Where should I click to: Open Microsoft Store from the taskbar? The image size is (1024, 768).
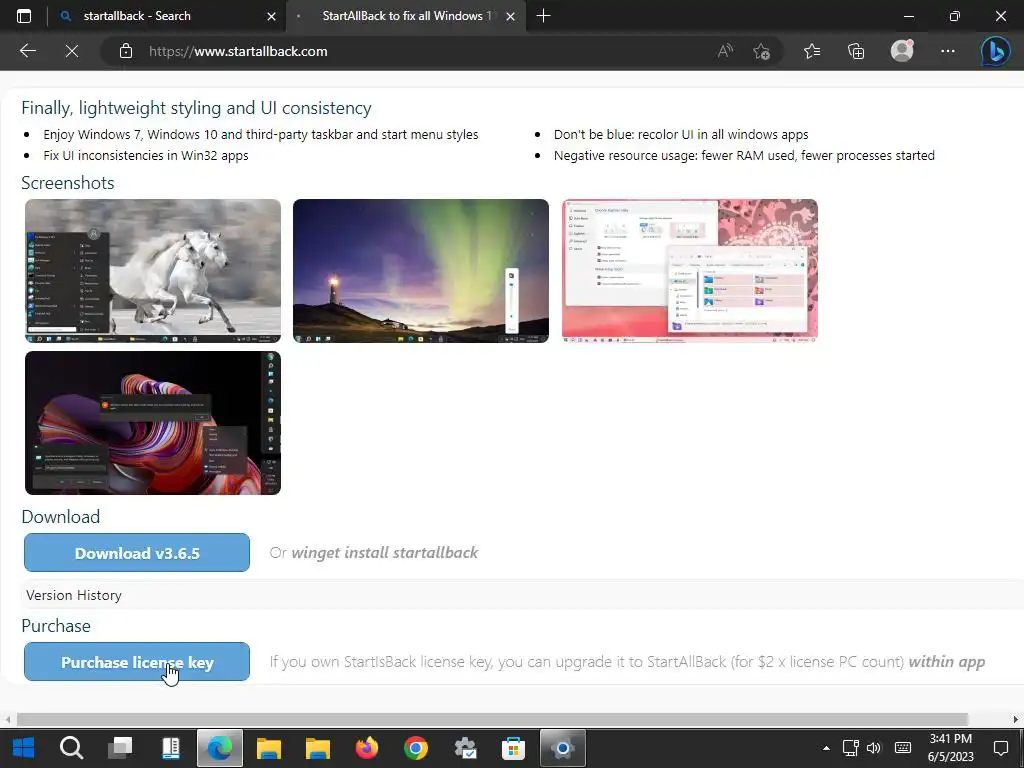click(513, 748)
